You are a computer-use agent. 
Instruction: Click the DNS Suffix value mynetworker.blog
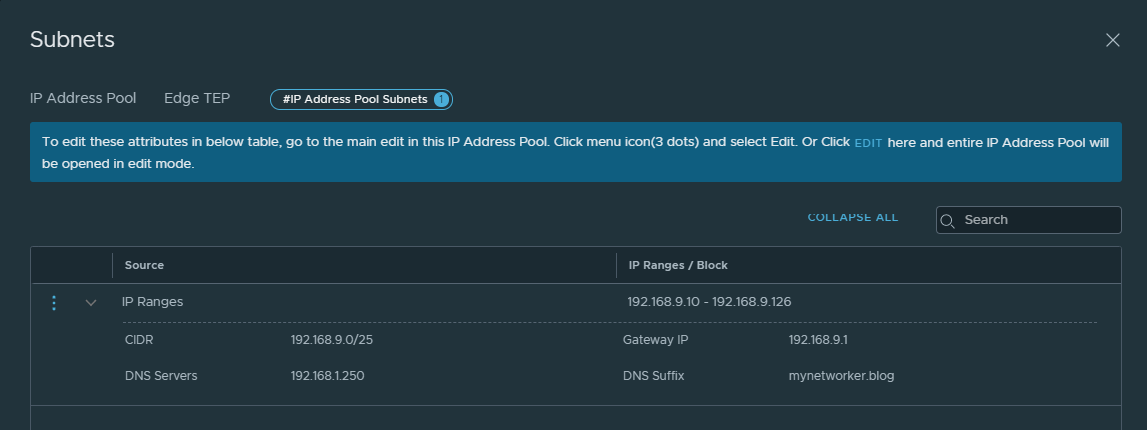click(x=841, y=376)
